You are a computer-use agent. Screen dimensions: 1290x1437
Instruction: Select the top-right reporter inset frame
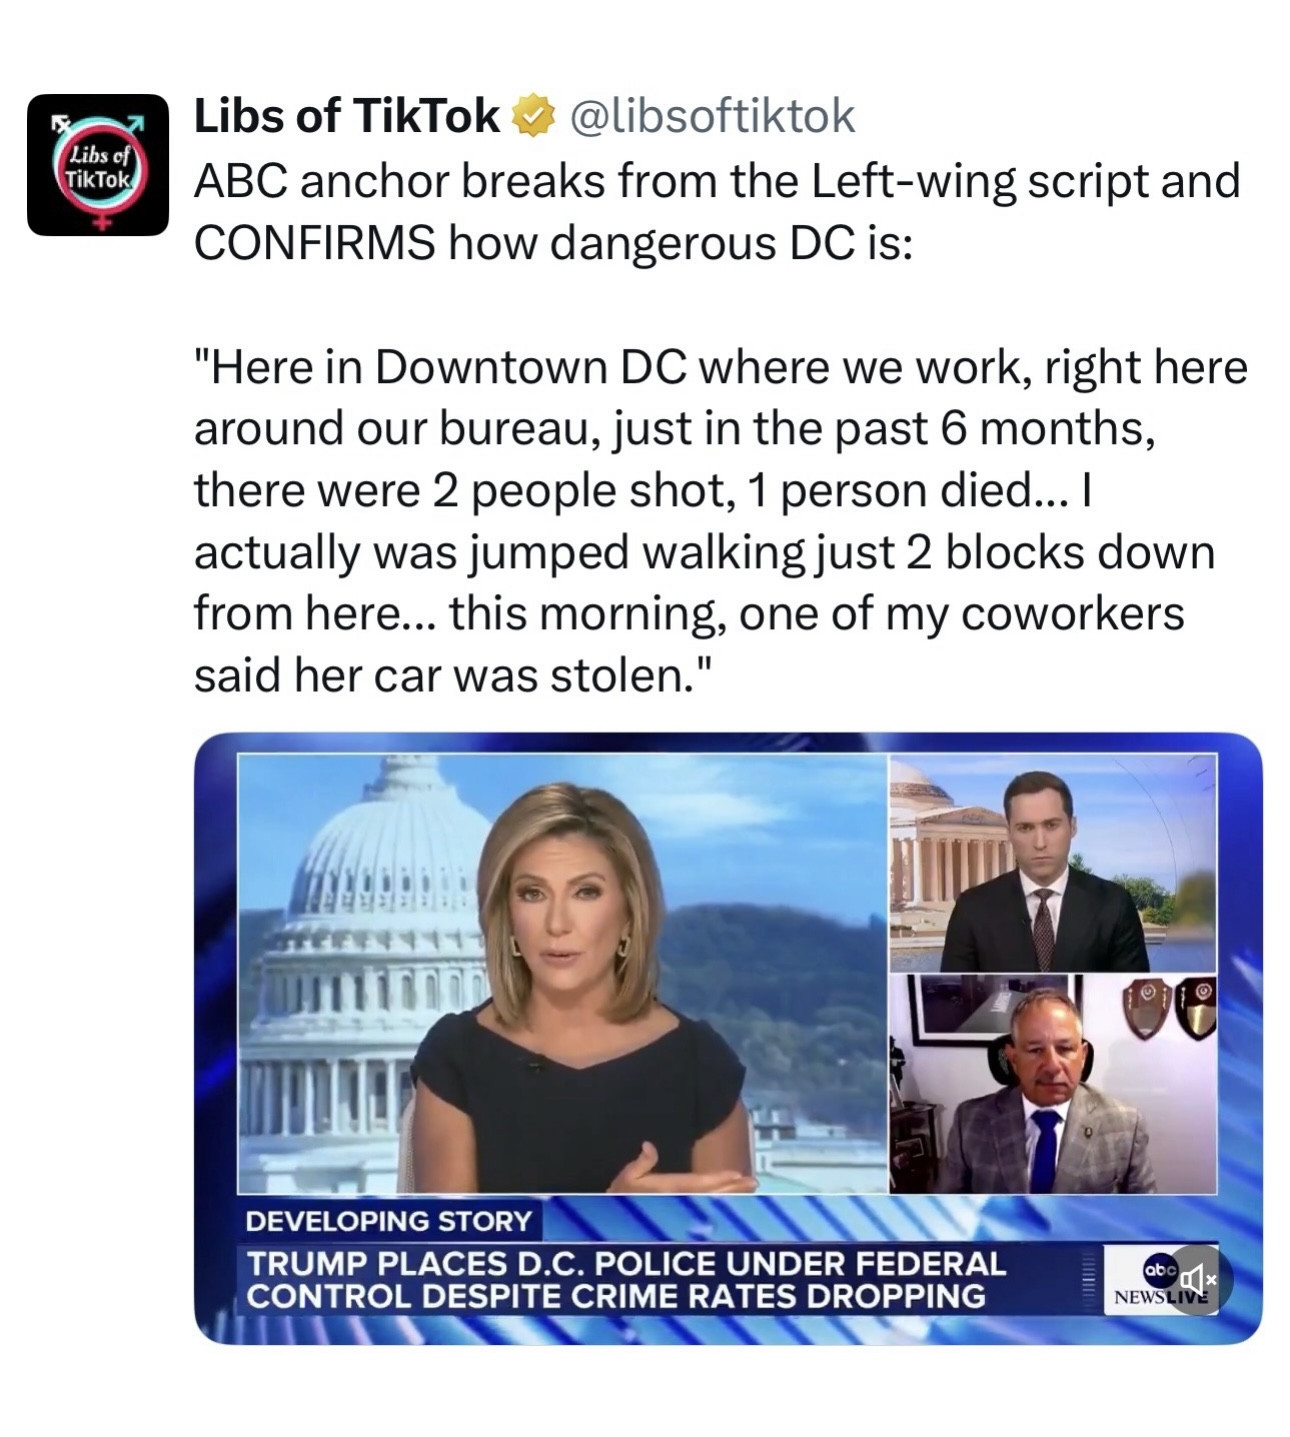(x=1052, y=863)
